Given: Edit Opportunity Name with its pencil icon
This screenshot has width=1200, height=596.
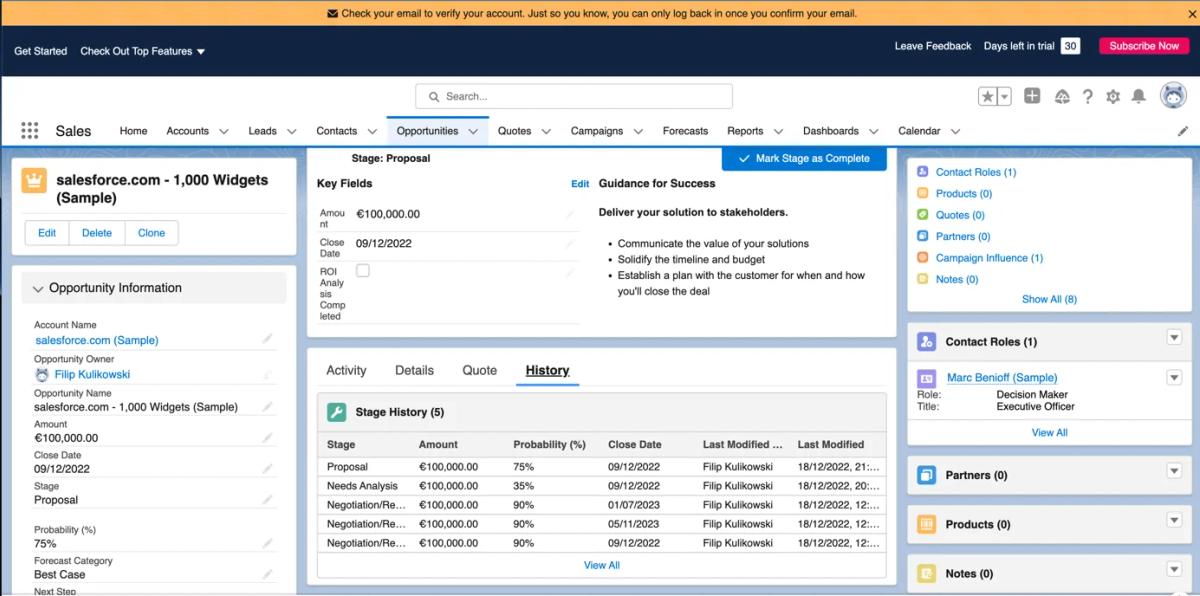Looking at the screenshot, I should pos(267,407).
